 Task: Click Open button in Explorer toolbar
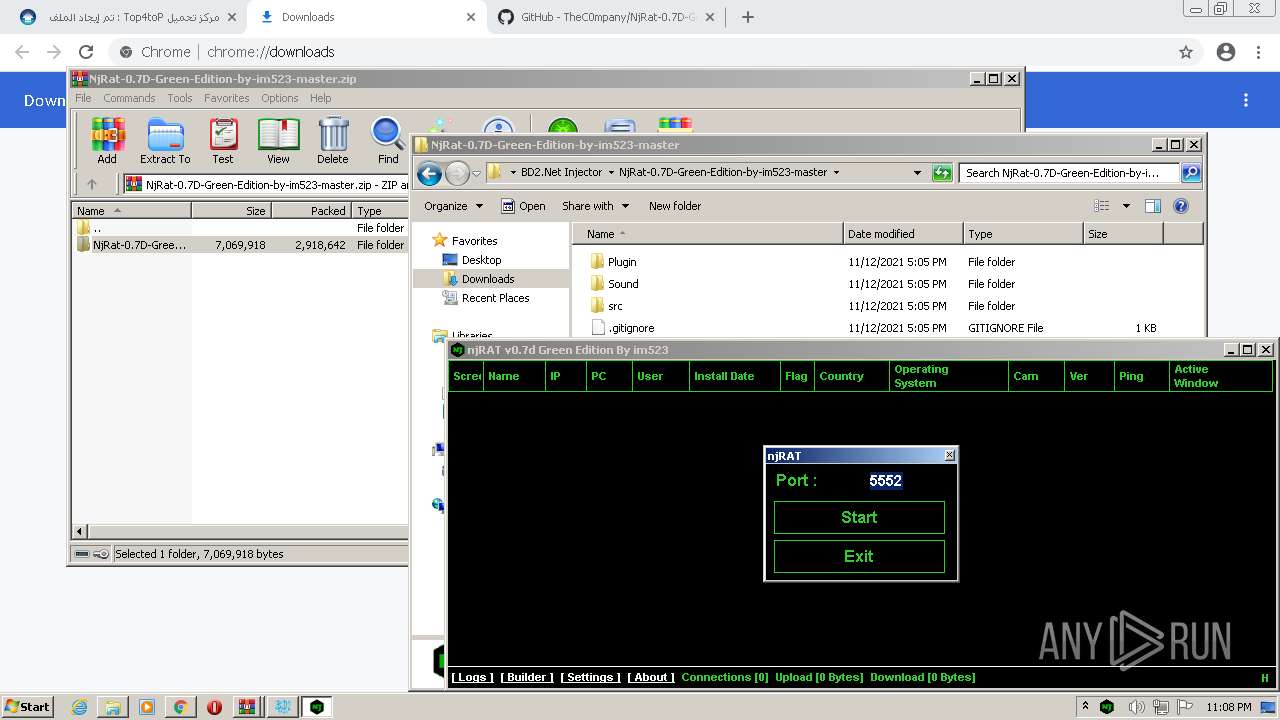pos(523,206)
